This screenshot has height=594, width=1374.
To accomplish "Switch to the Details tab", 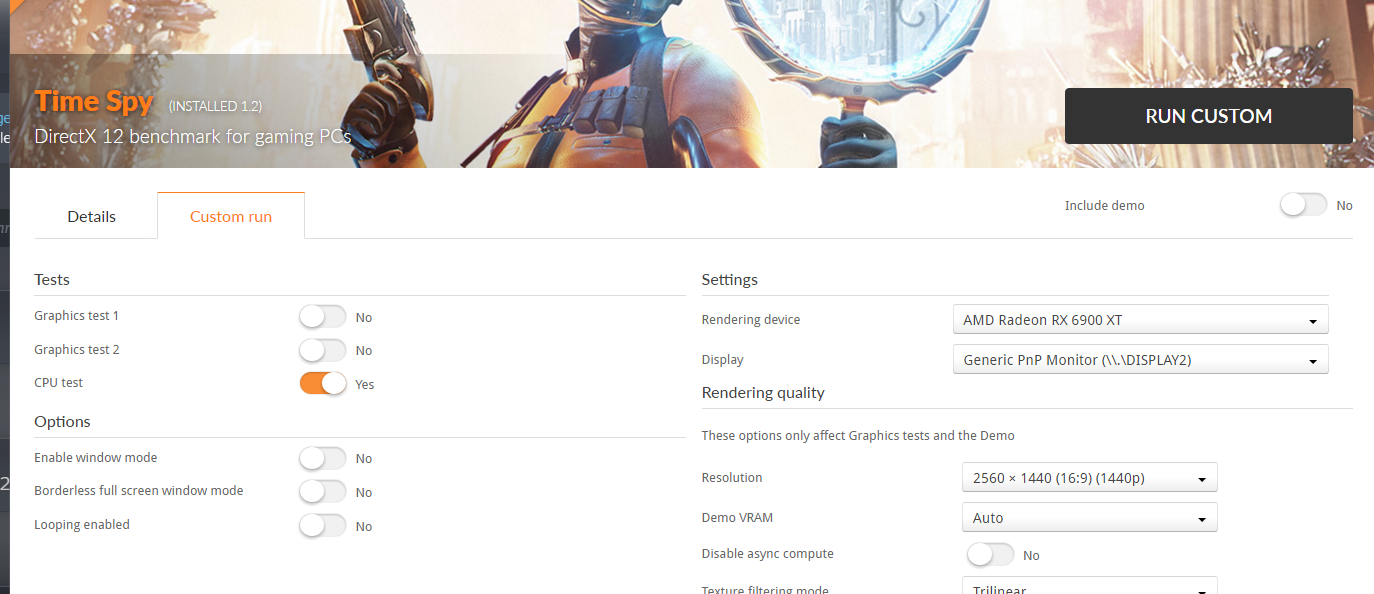I will (92, 216).
